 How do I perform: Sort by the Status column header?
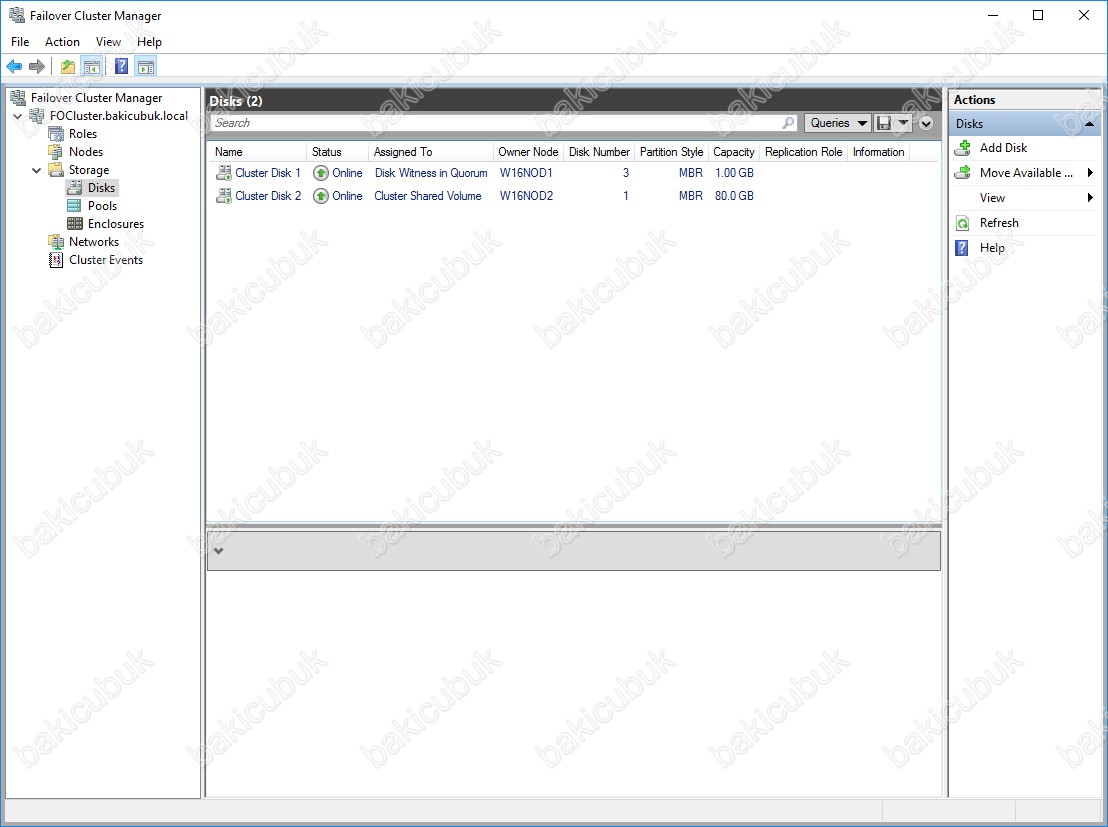(x=337, y=152)
